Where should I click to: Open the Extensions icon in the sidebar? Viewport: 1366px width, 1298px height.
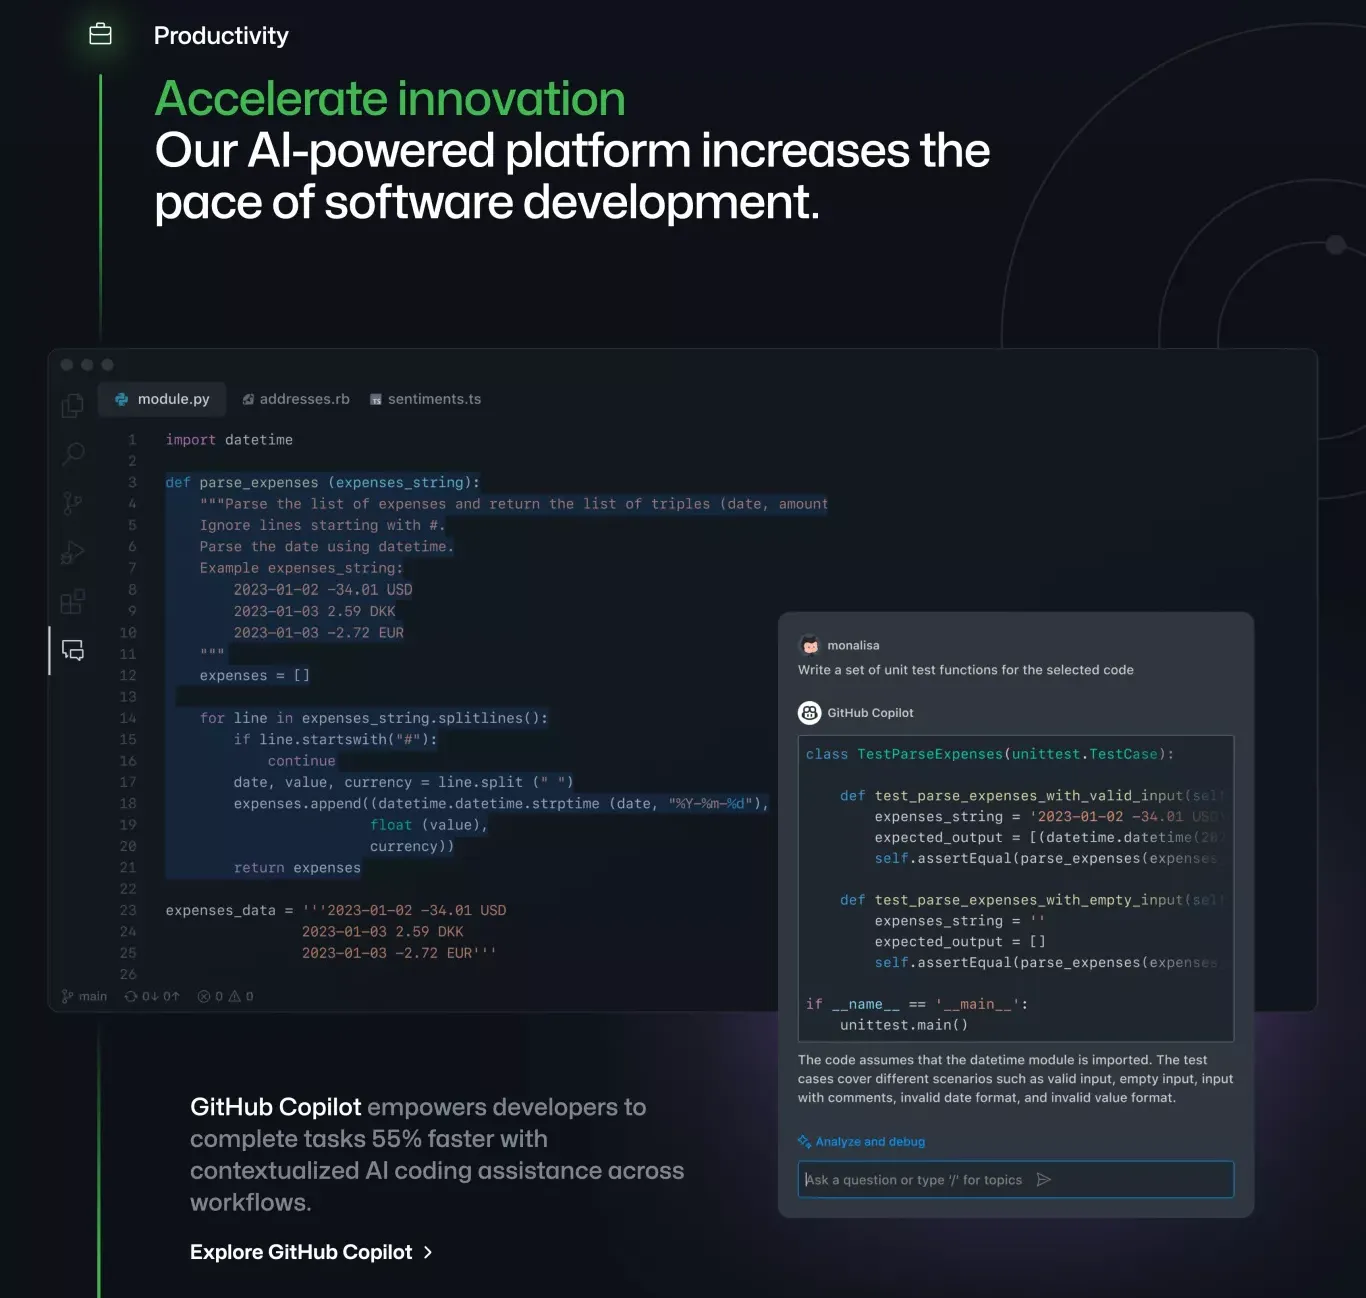[73, 601]
